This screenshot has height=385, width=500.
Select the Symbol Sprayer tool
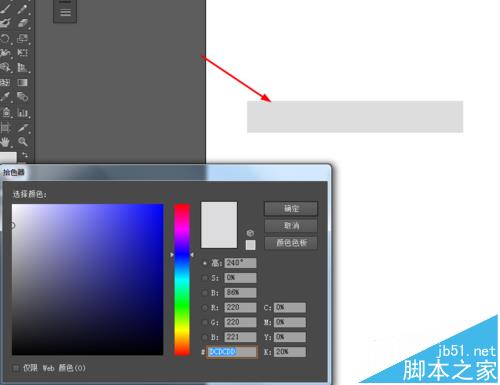(x=6, y=112)
